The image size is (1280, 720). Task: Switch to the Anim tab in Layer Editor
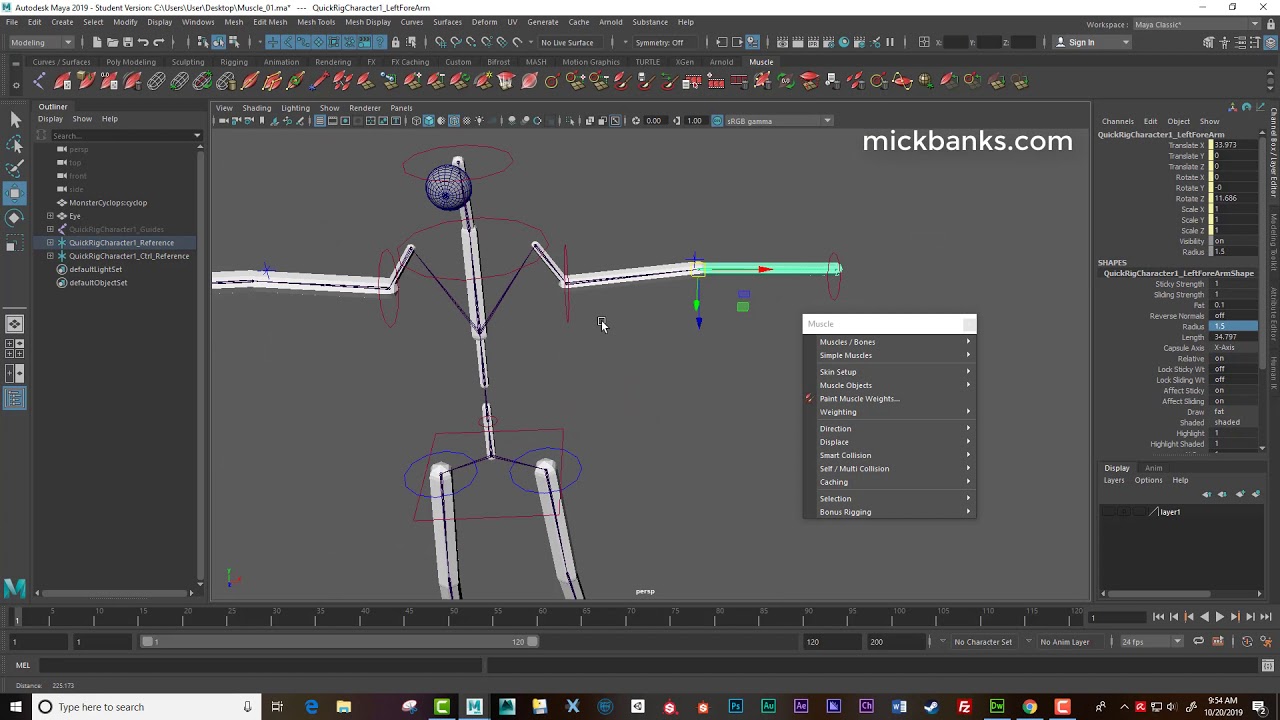[x=1153, y=468]
